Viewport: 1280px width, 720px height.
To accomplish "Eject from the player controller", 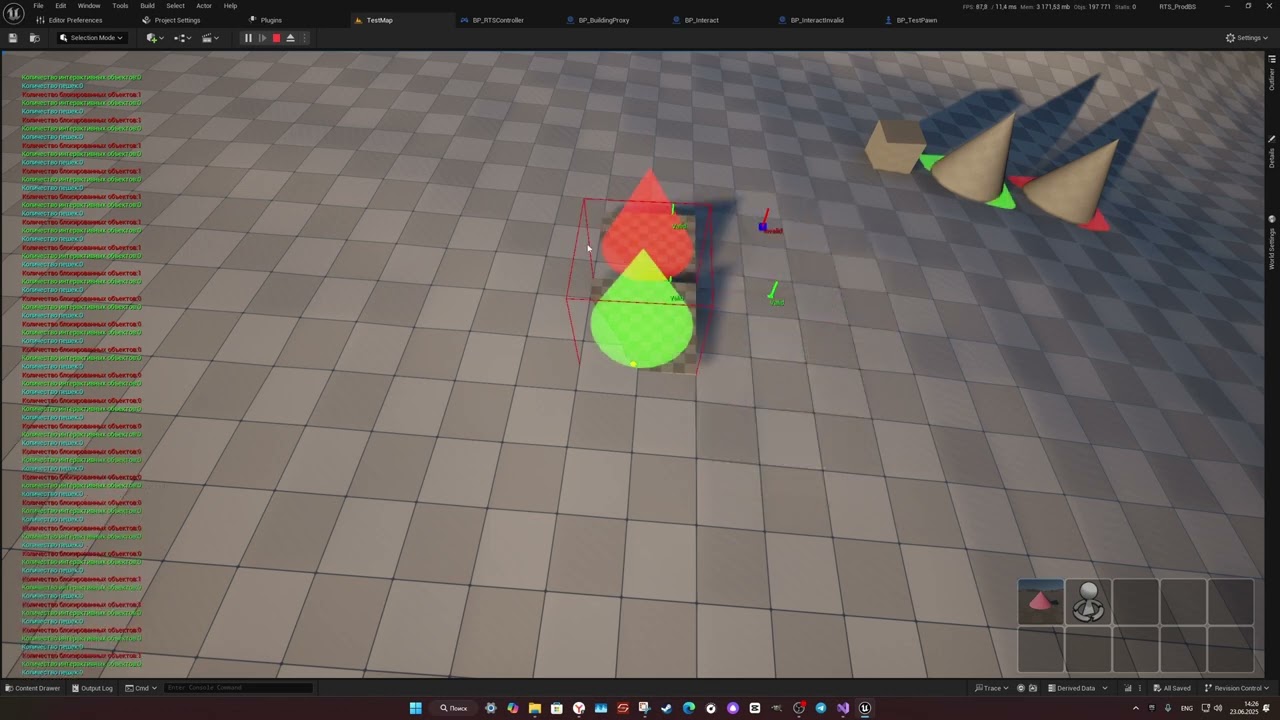I will pyautogui.click(x=290, y=38).
